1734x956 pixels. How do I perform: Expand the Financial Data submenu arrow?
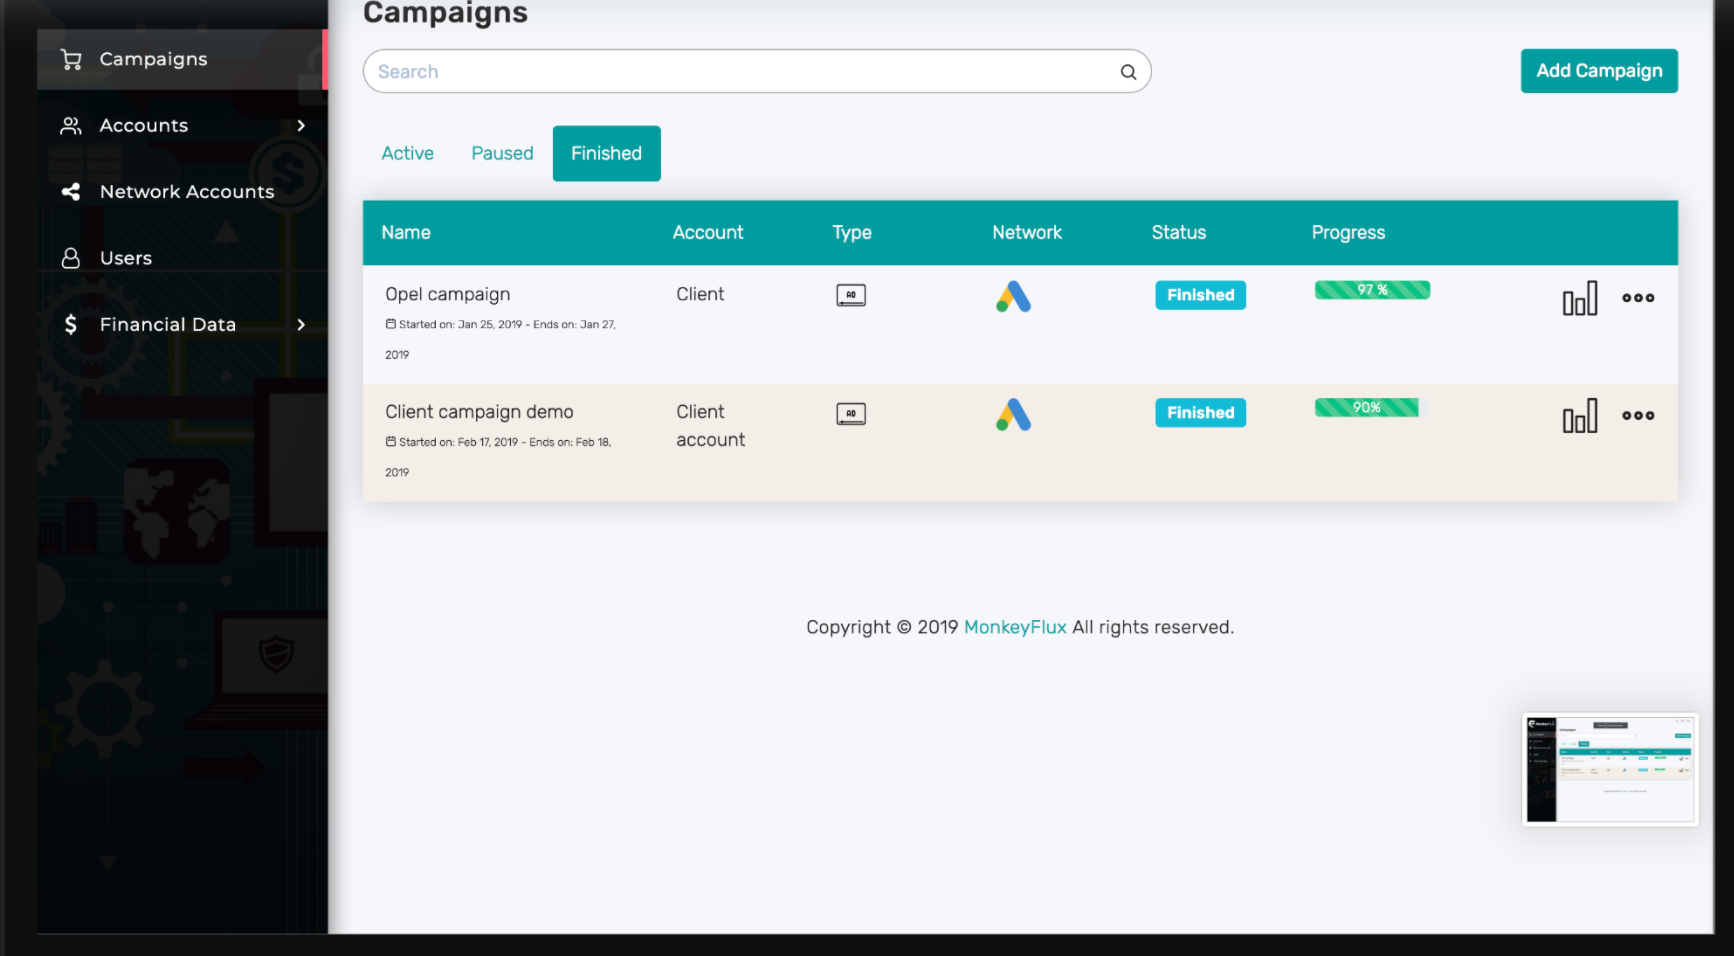pos(301,324)
